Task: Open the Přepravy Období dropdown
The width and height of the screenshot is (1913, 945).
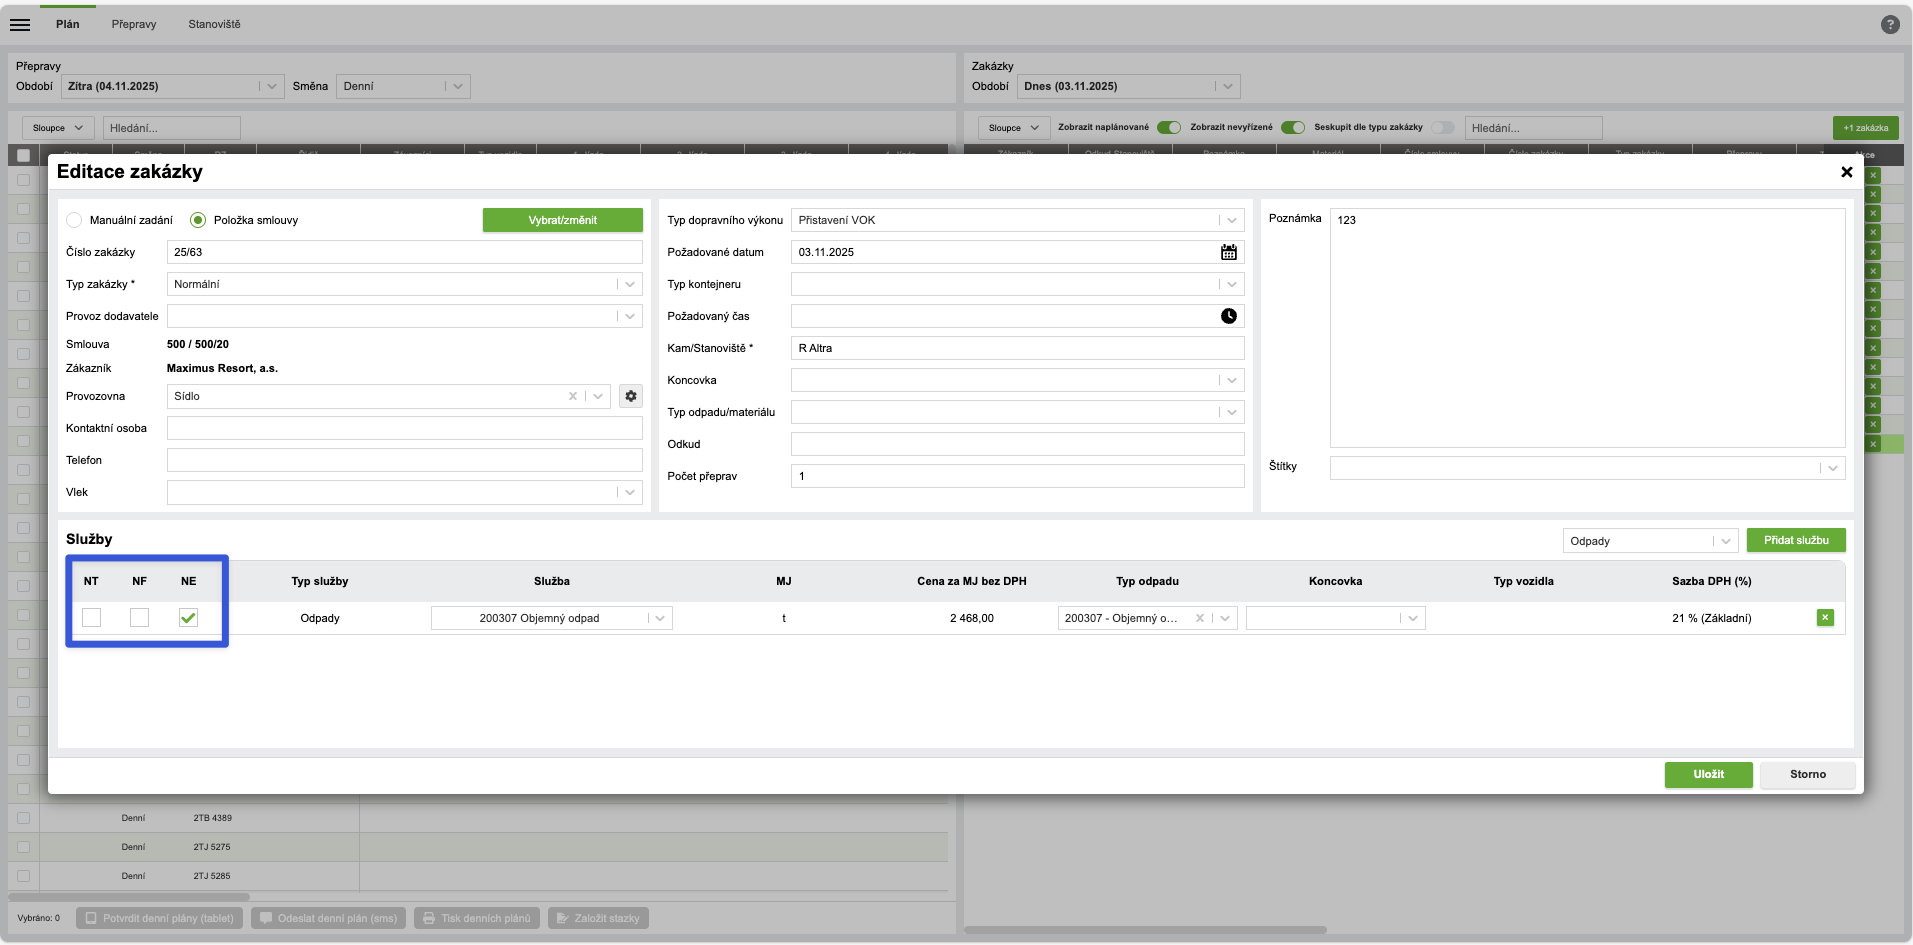Action: (x=173, y=86)
